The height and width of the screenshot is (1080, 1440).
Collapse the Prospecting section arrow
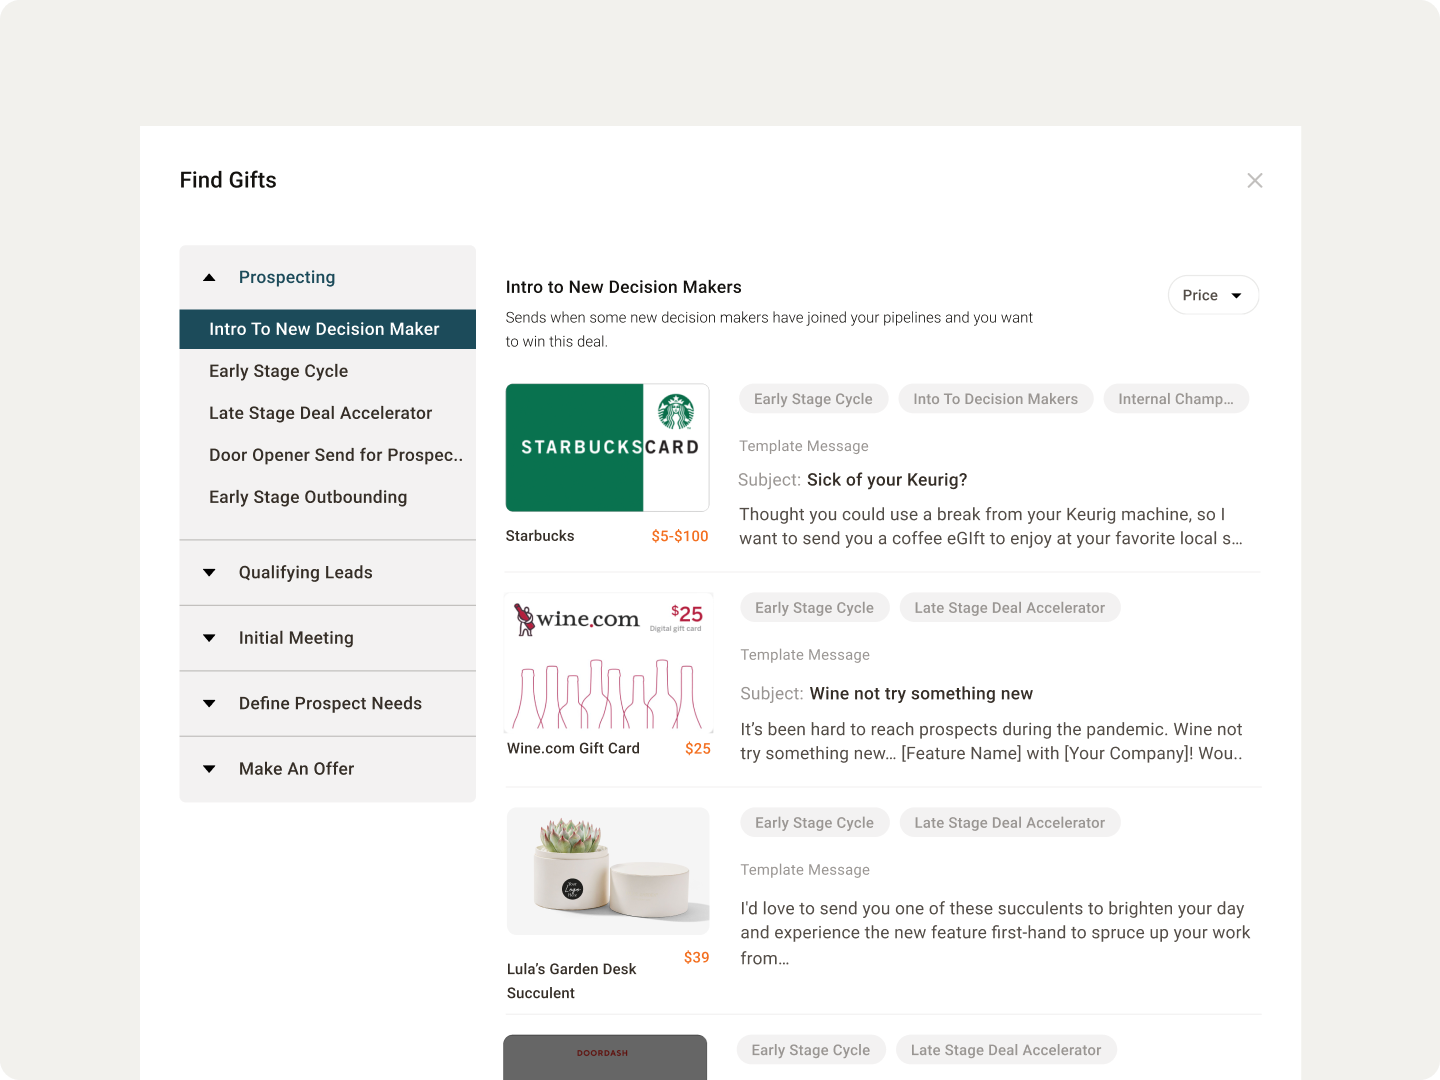click(209, 278)
